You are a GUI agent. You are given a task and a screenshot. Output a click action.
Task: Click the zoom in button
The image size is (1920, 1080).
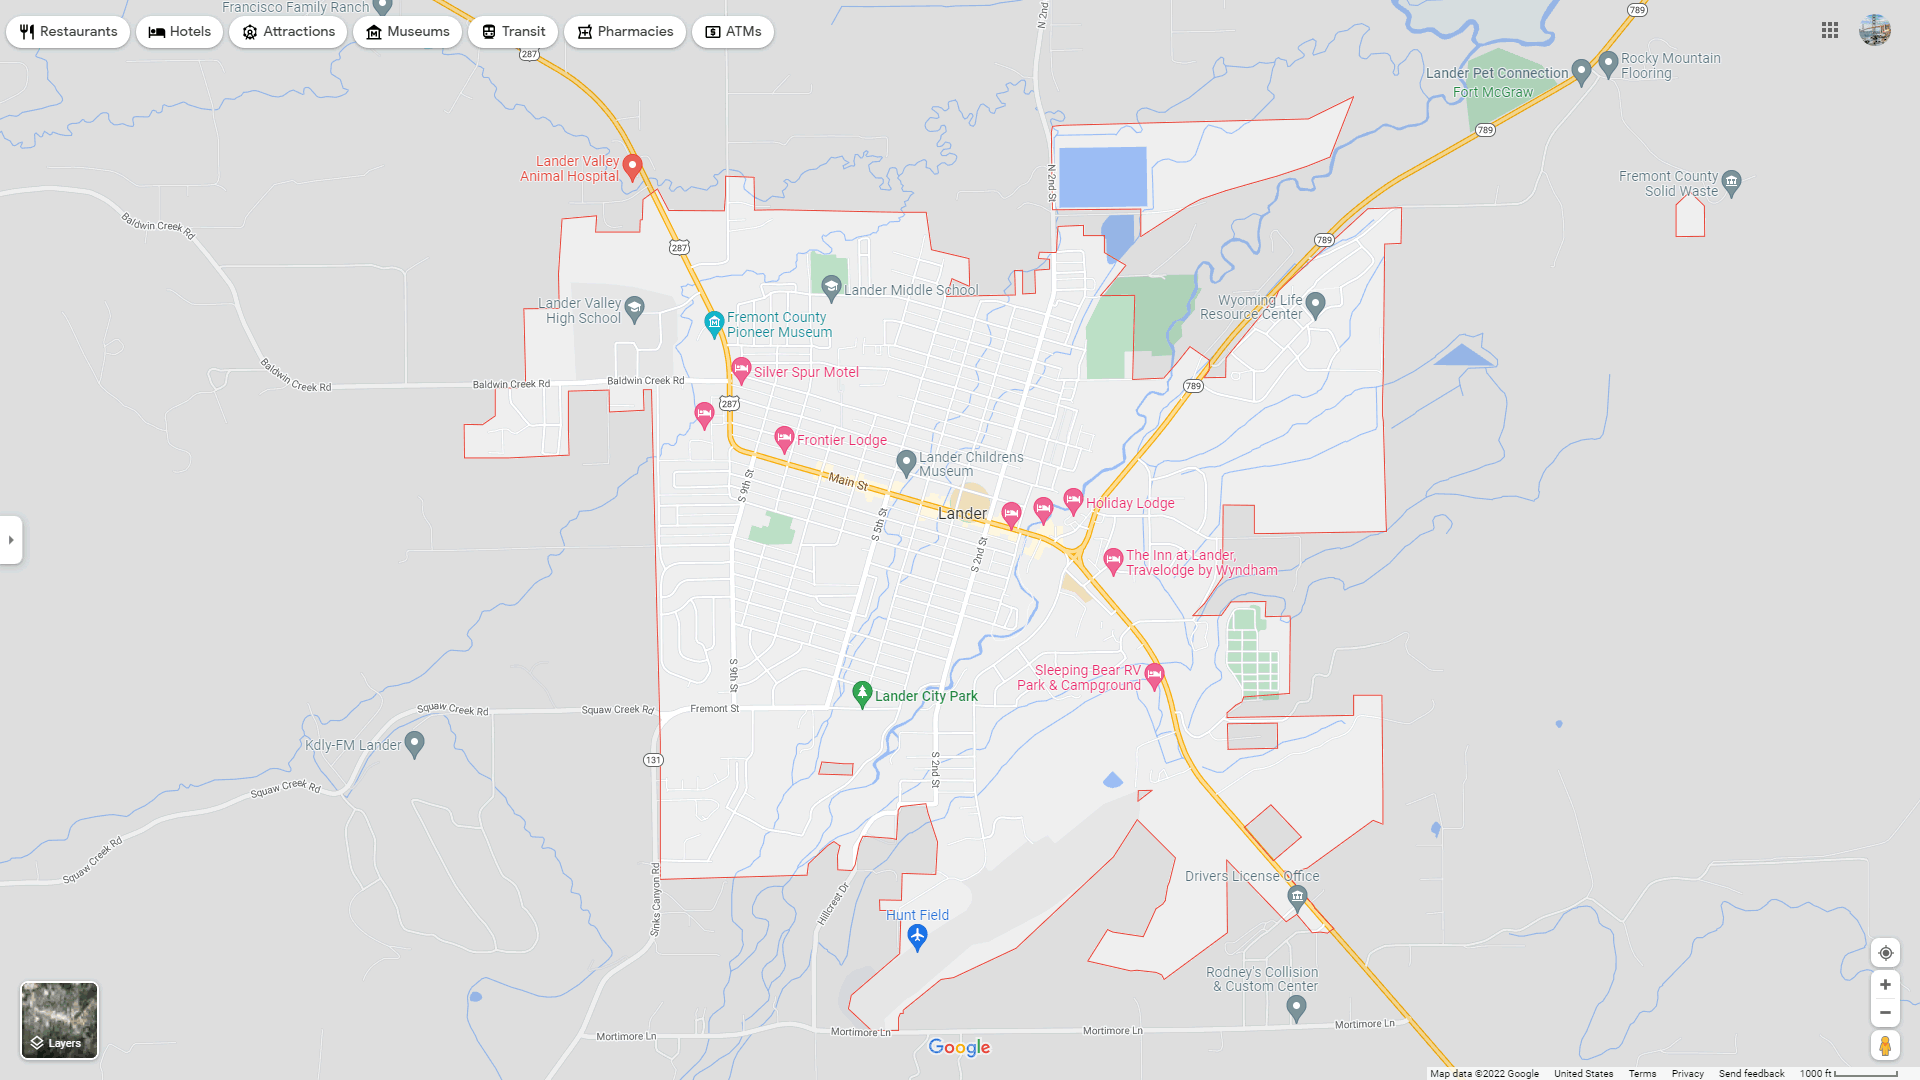click(1884, 984)
